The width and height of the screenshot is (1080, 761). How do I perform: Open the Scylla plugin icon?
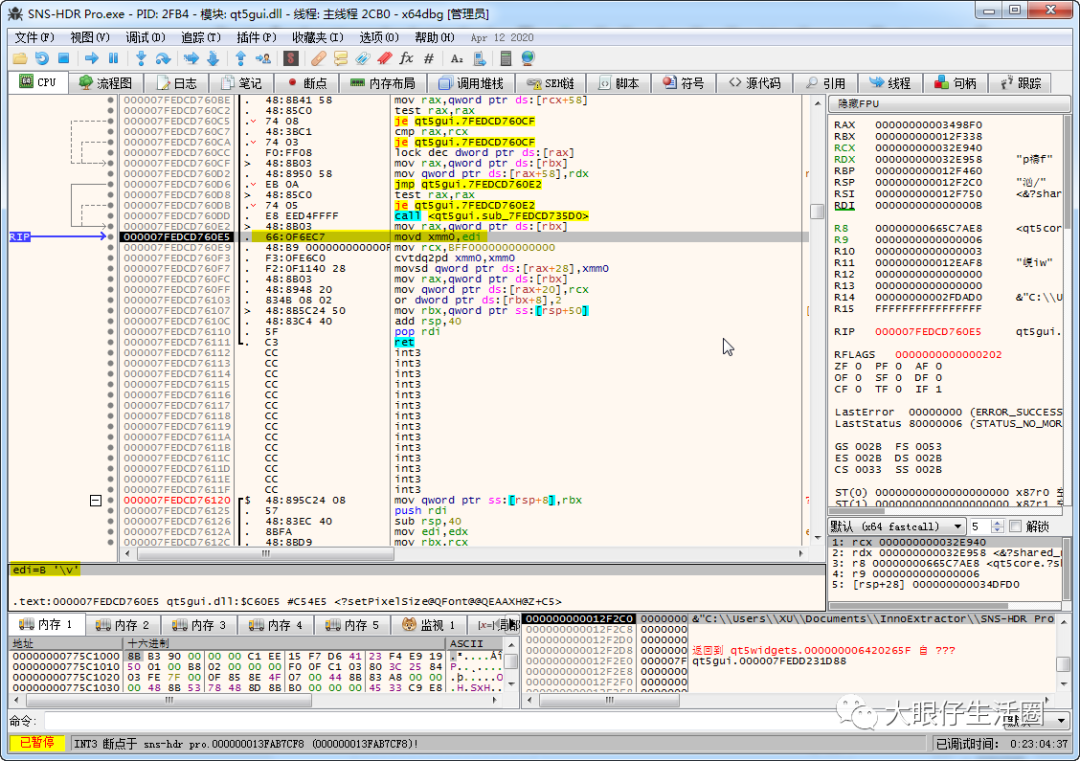(291, 59)
